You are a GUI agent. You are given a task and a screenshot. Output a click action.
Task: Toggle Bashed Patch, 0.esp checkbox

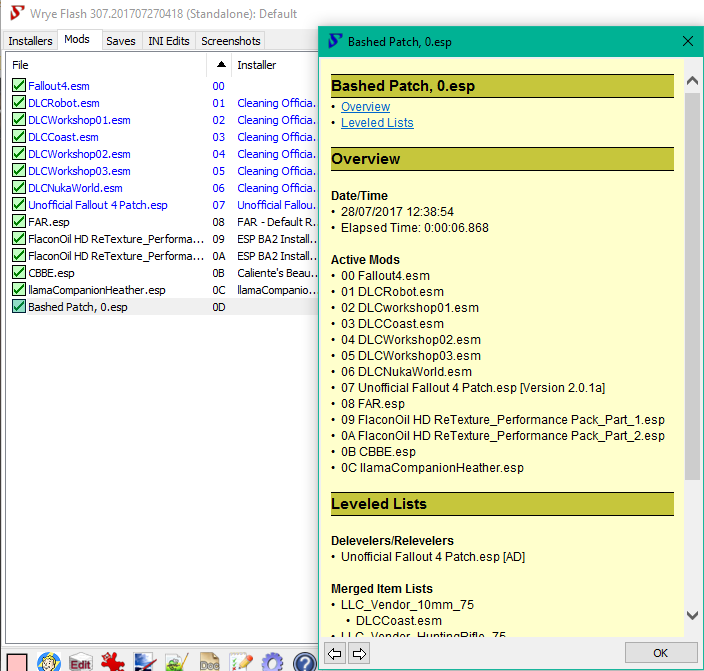[18, 307]
